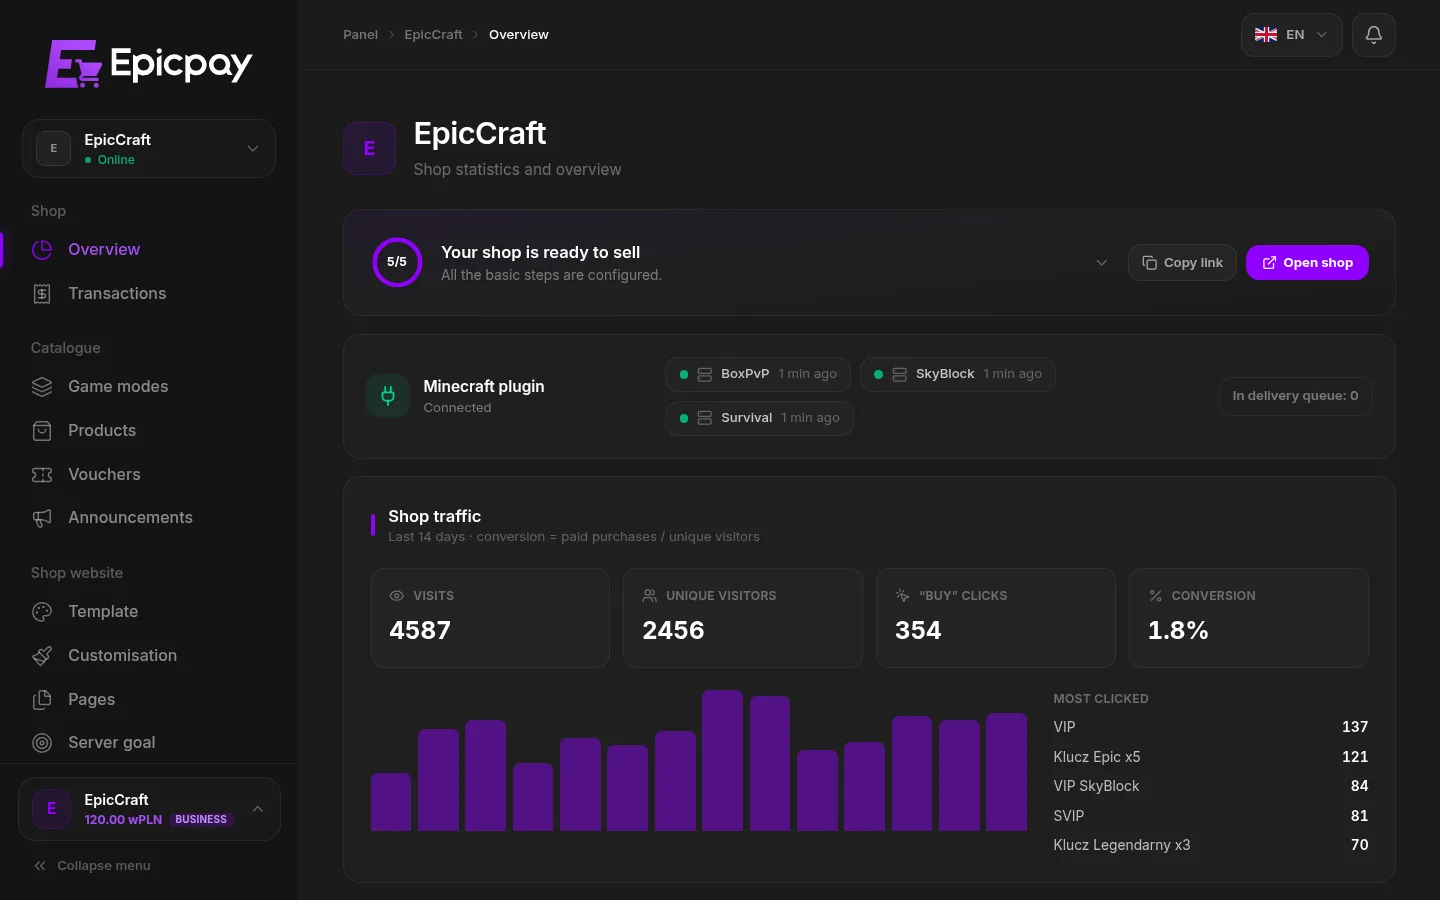Click the 5/5 setup progress ring

397,262
